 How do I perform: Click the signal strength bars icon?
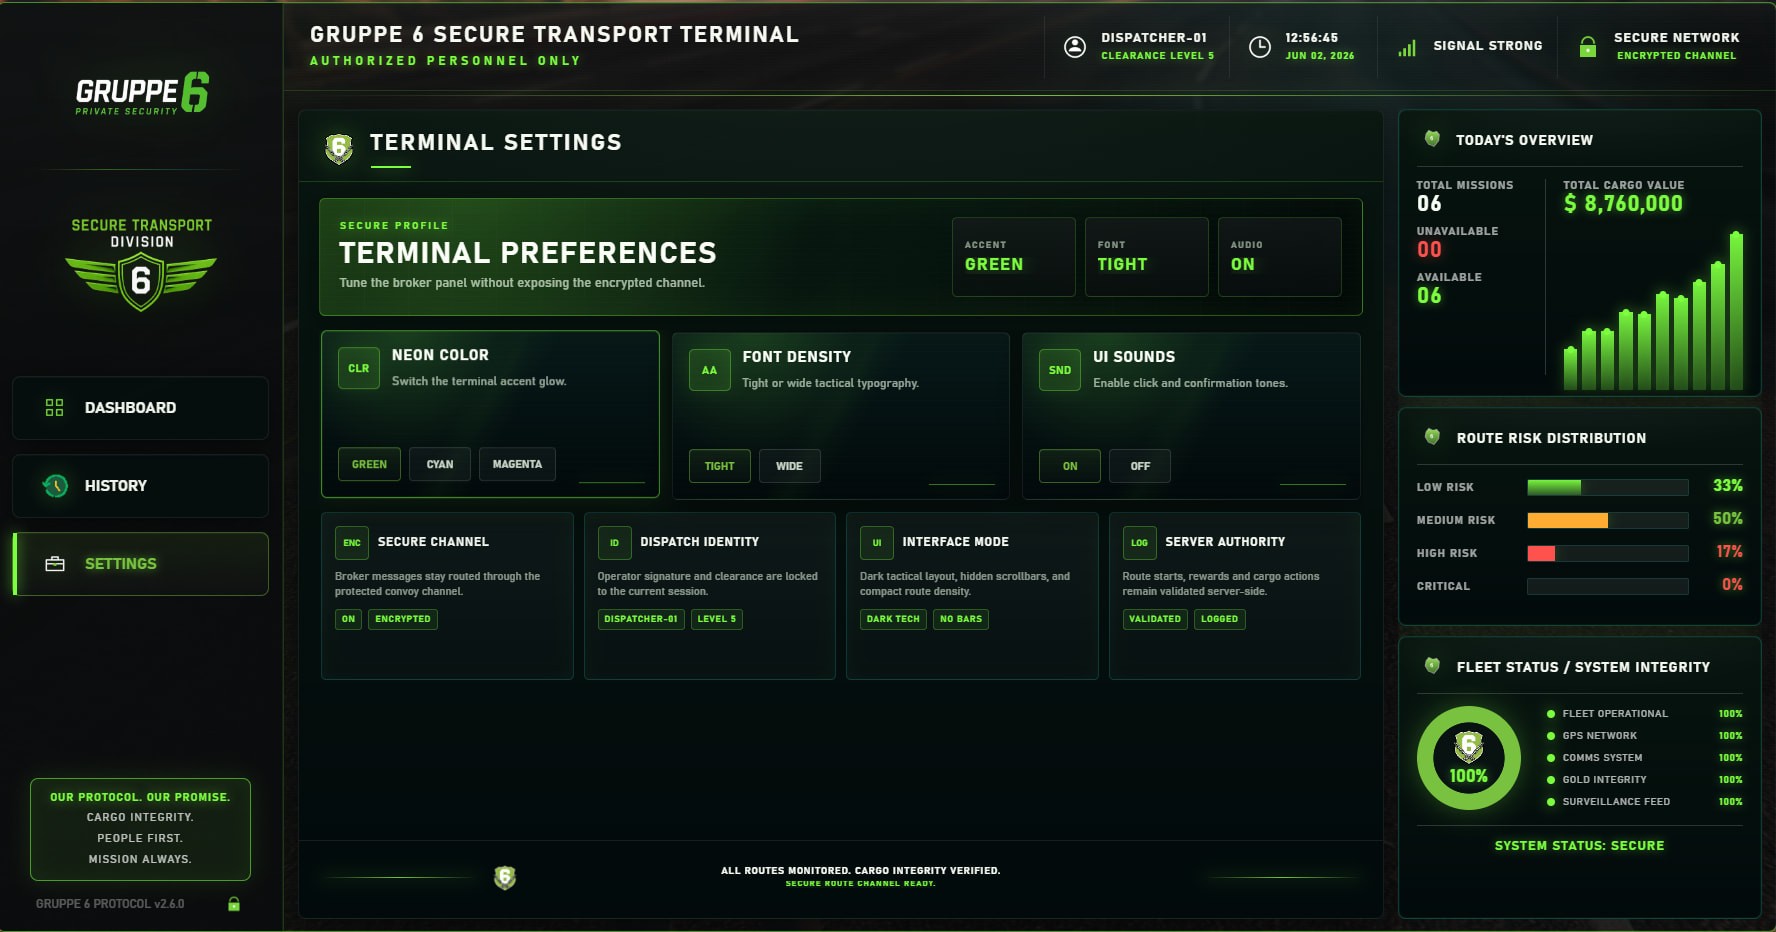(1407, 47)
